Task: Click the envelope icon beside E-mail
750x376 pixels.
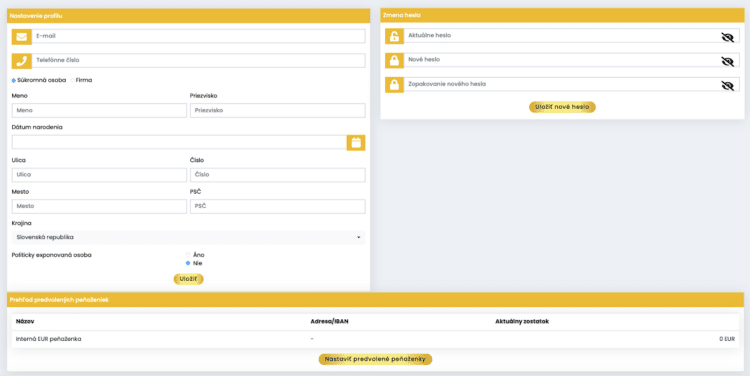Action: click(x=22, y=37)
